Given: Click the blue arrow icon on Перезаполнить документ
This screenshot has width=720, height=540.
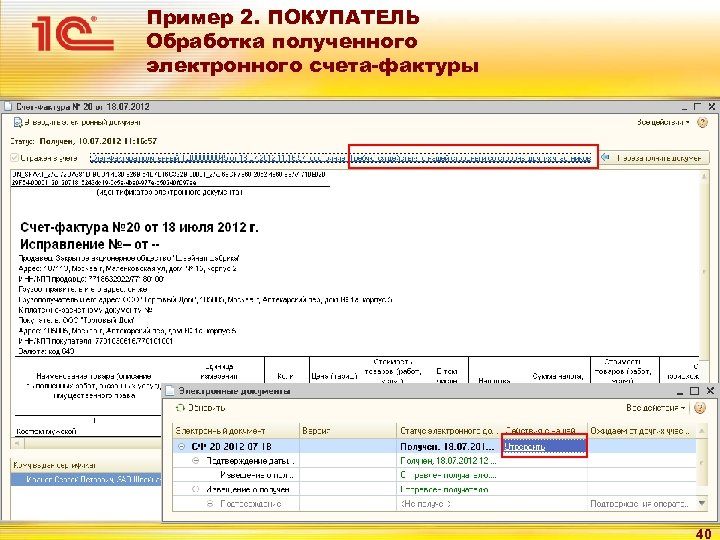Looking at the screenshot, I should click(605, 158).
